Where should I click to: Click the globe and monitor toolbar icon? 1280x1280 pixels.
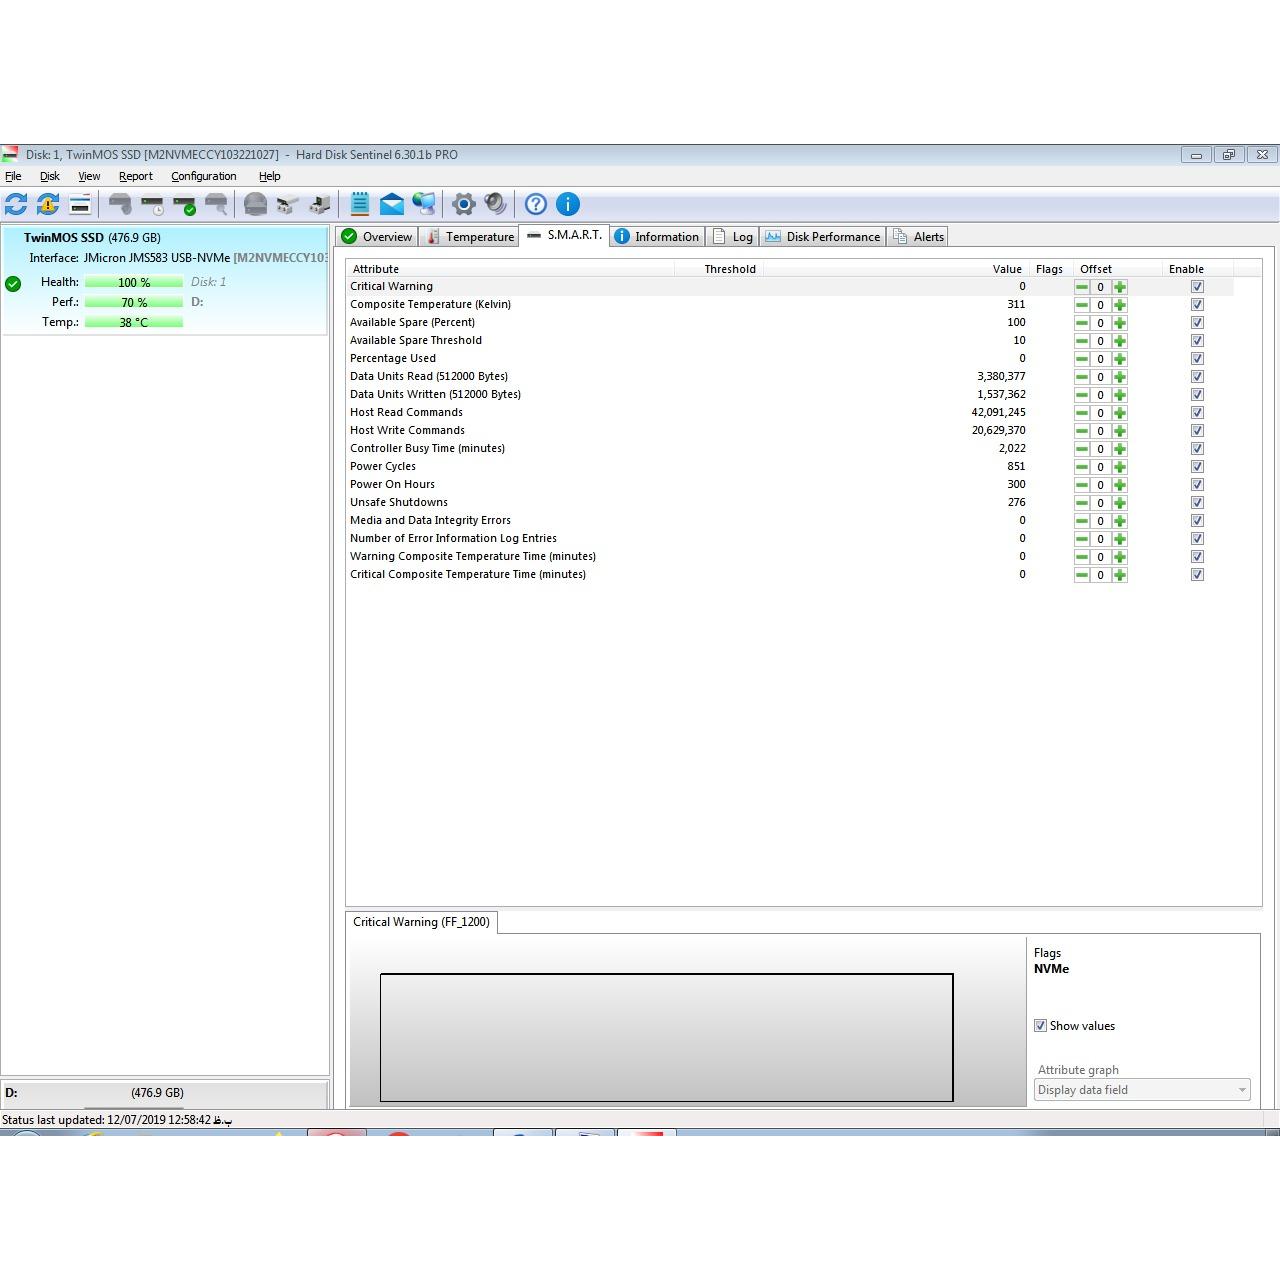tap(424, 205)
